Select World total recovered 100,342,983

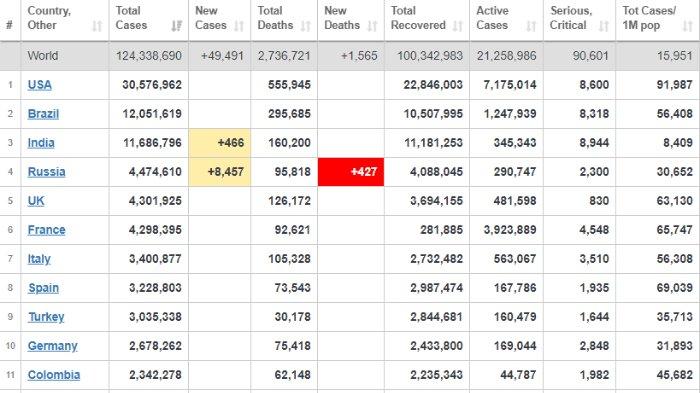click(430, 56)
